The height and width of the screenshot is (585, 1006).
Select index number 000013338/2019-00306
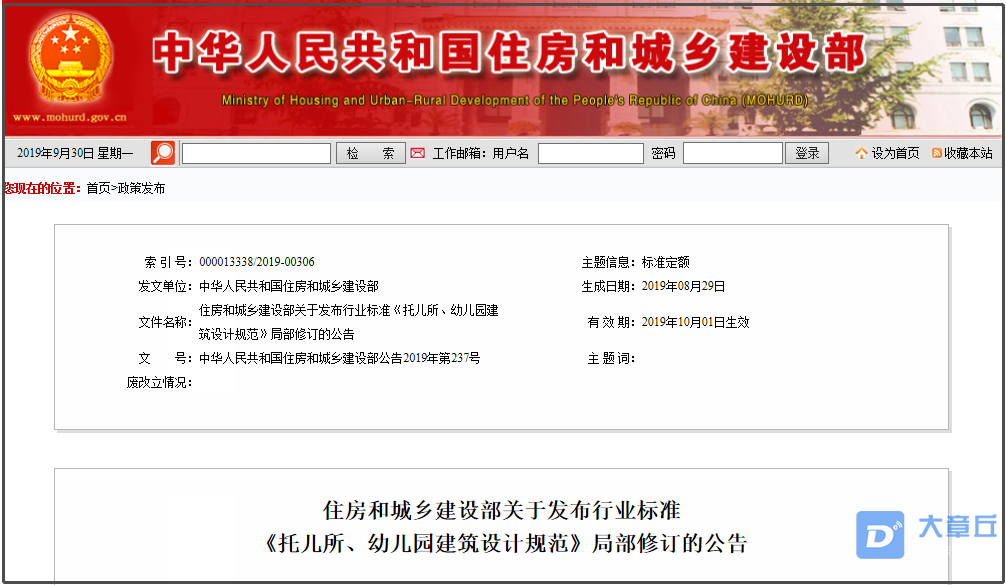[257, 262]
